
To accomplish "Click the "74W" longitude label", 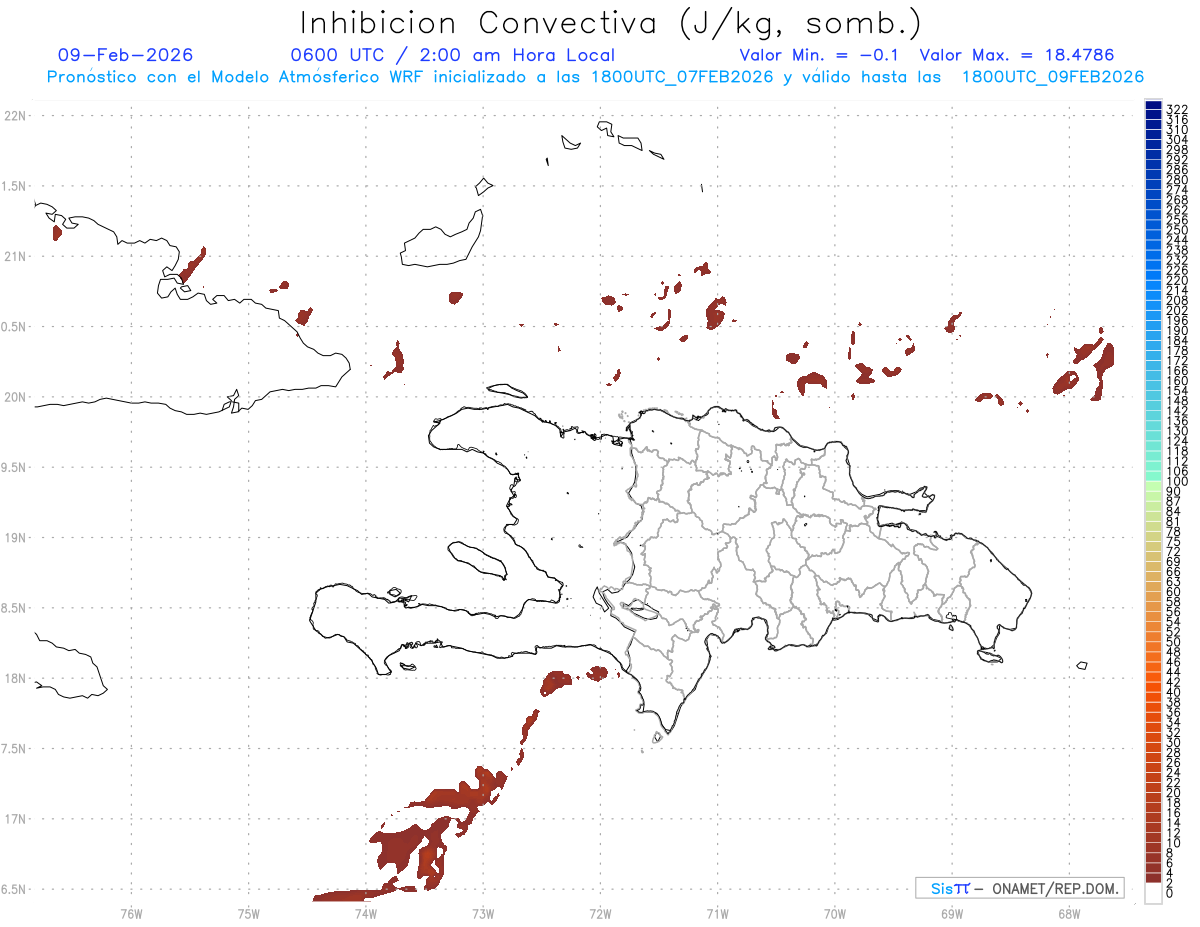I will (365, 913).
